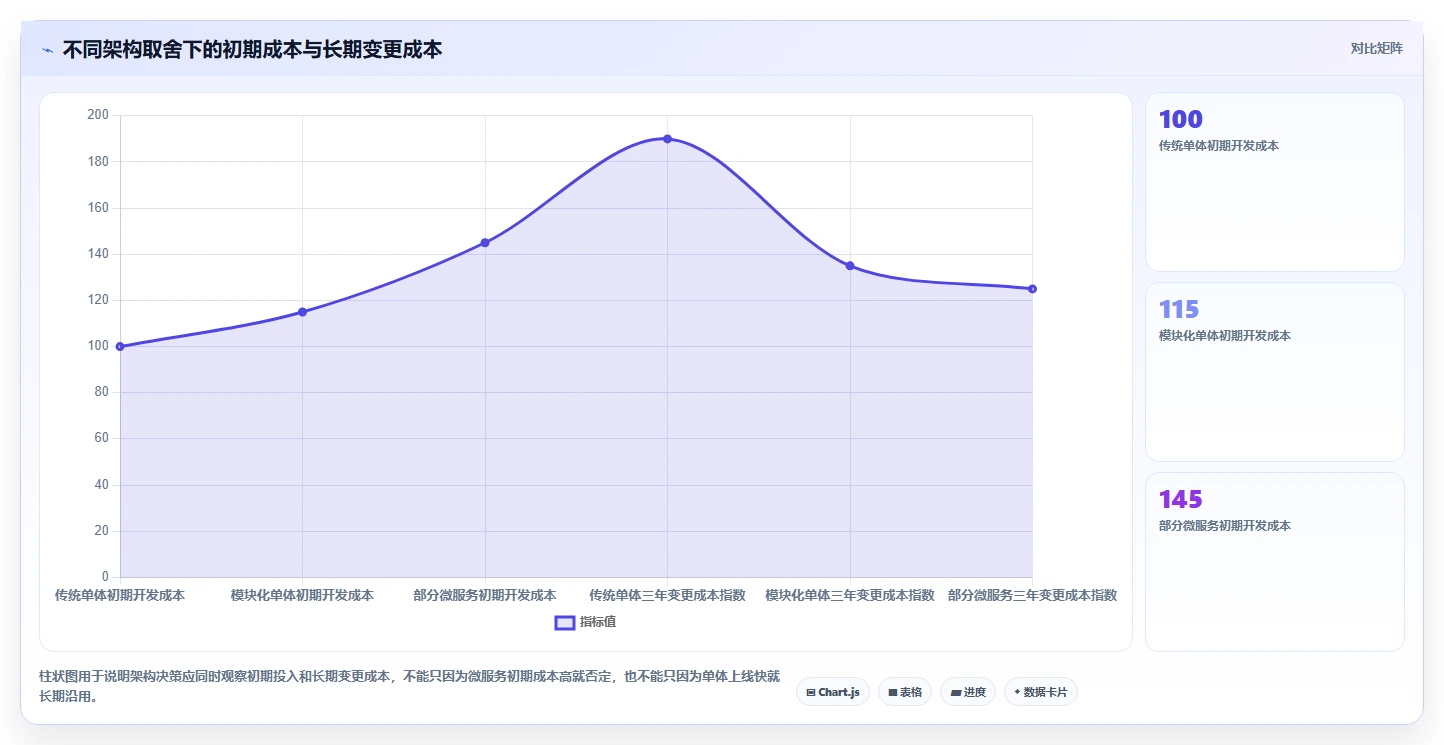Viewport: 1444px width, 745px height.
Task: Select the 数据卡片 tag chip
Action: (1041, 692)
